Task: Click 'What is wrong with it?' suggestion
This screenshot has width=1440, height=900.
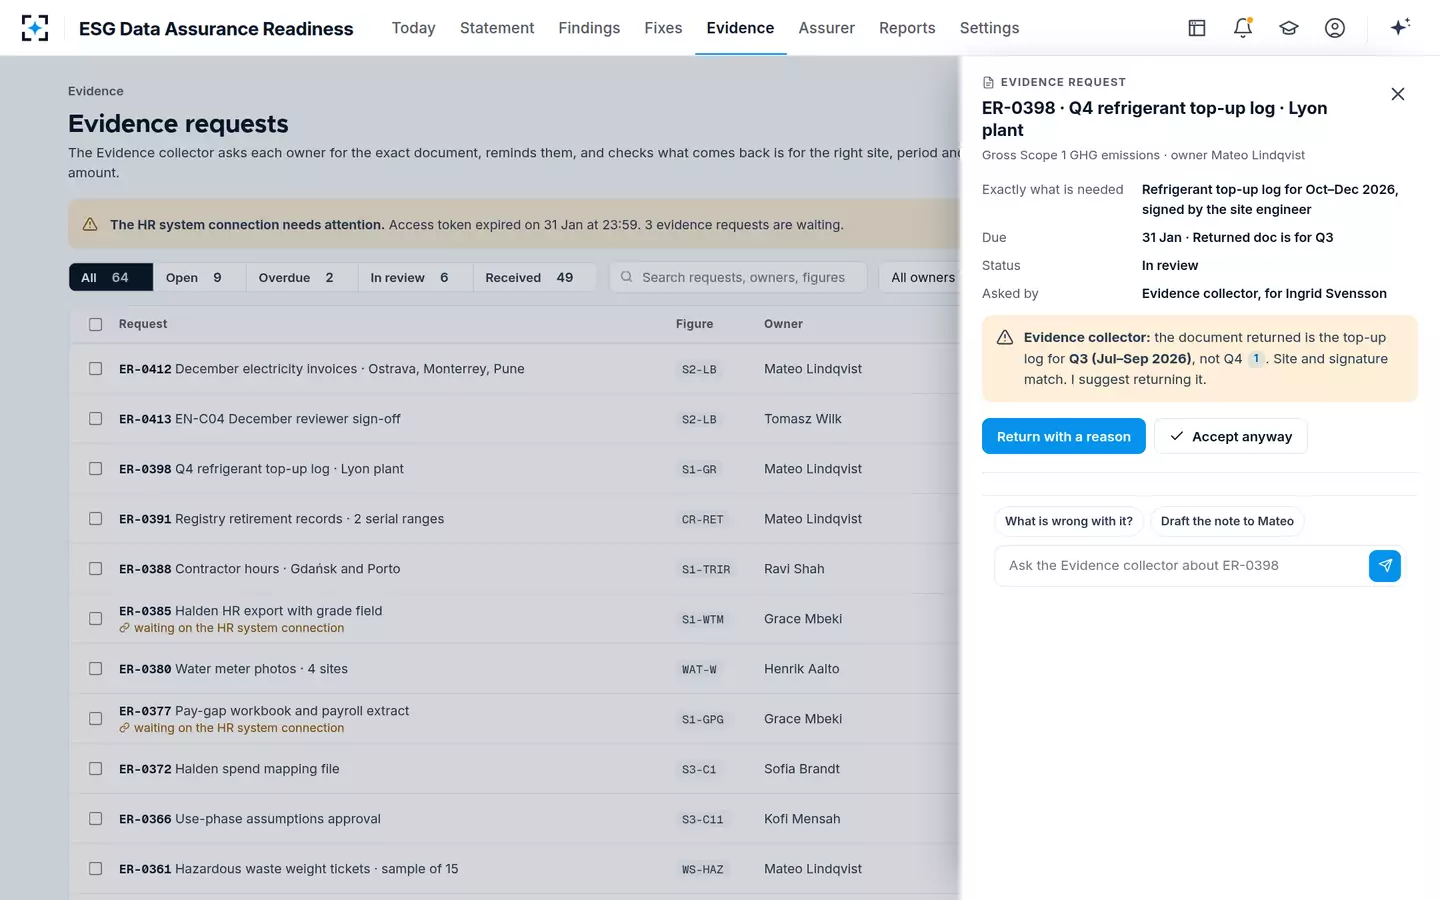Action: click(x=1069, y=521)
